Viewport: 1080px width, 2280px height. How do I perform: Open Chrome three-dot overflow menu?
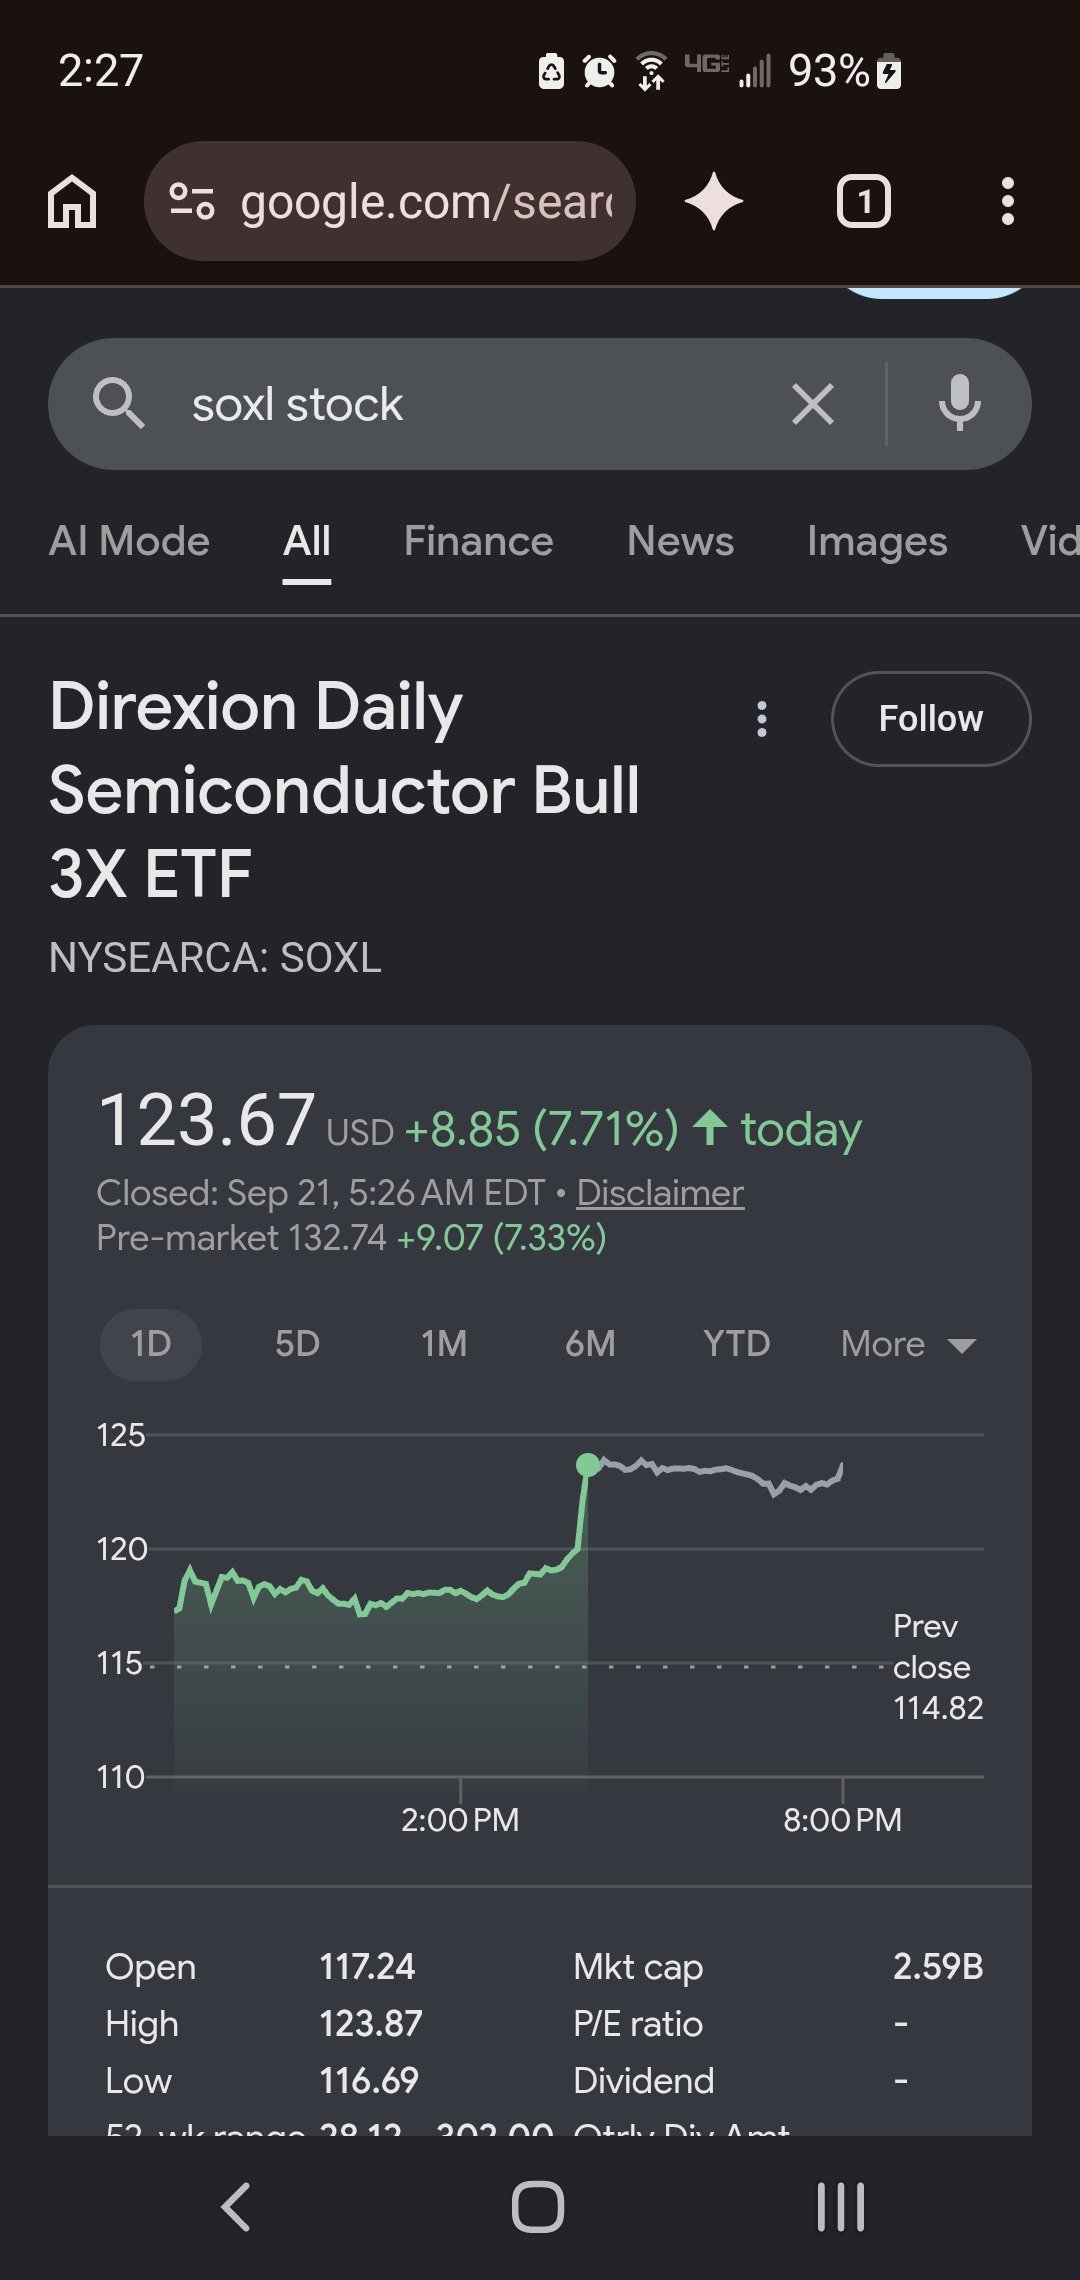coord(1008,201)
